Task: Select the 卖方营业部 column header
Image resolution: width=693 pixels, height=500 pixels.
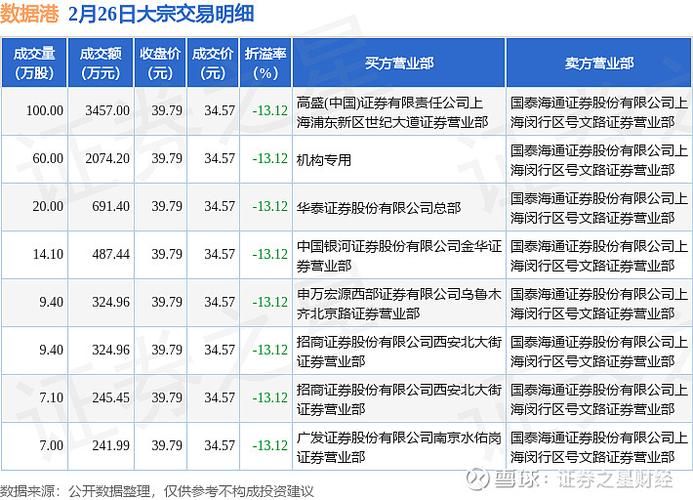Action: (599, 63)
